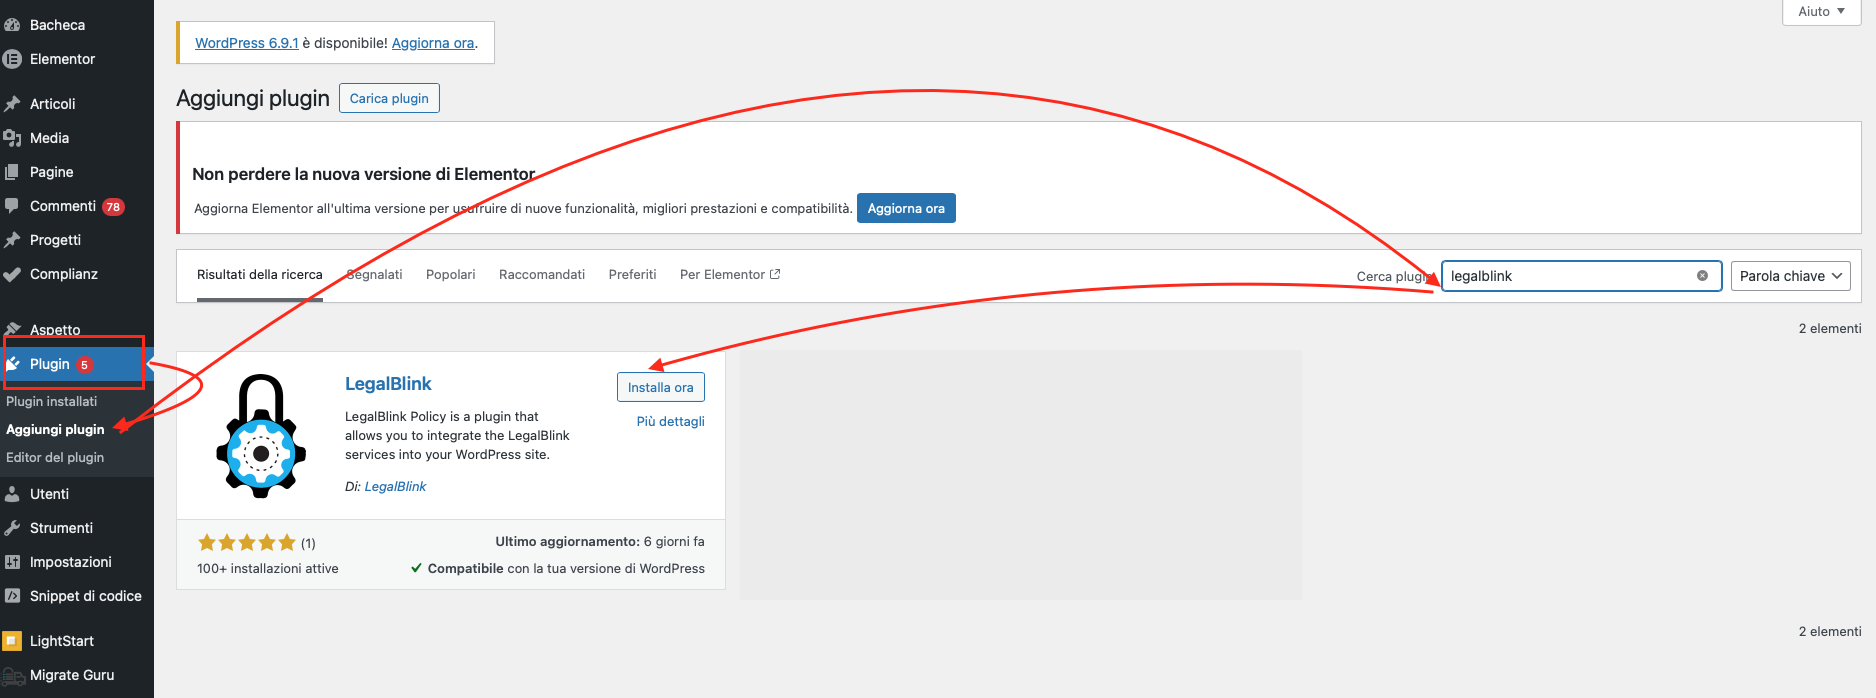
Task: Click the Strumenti wrench icon
Action: [x=12, y=528]
